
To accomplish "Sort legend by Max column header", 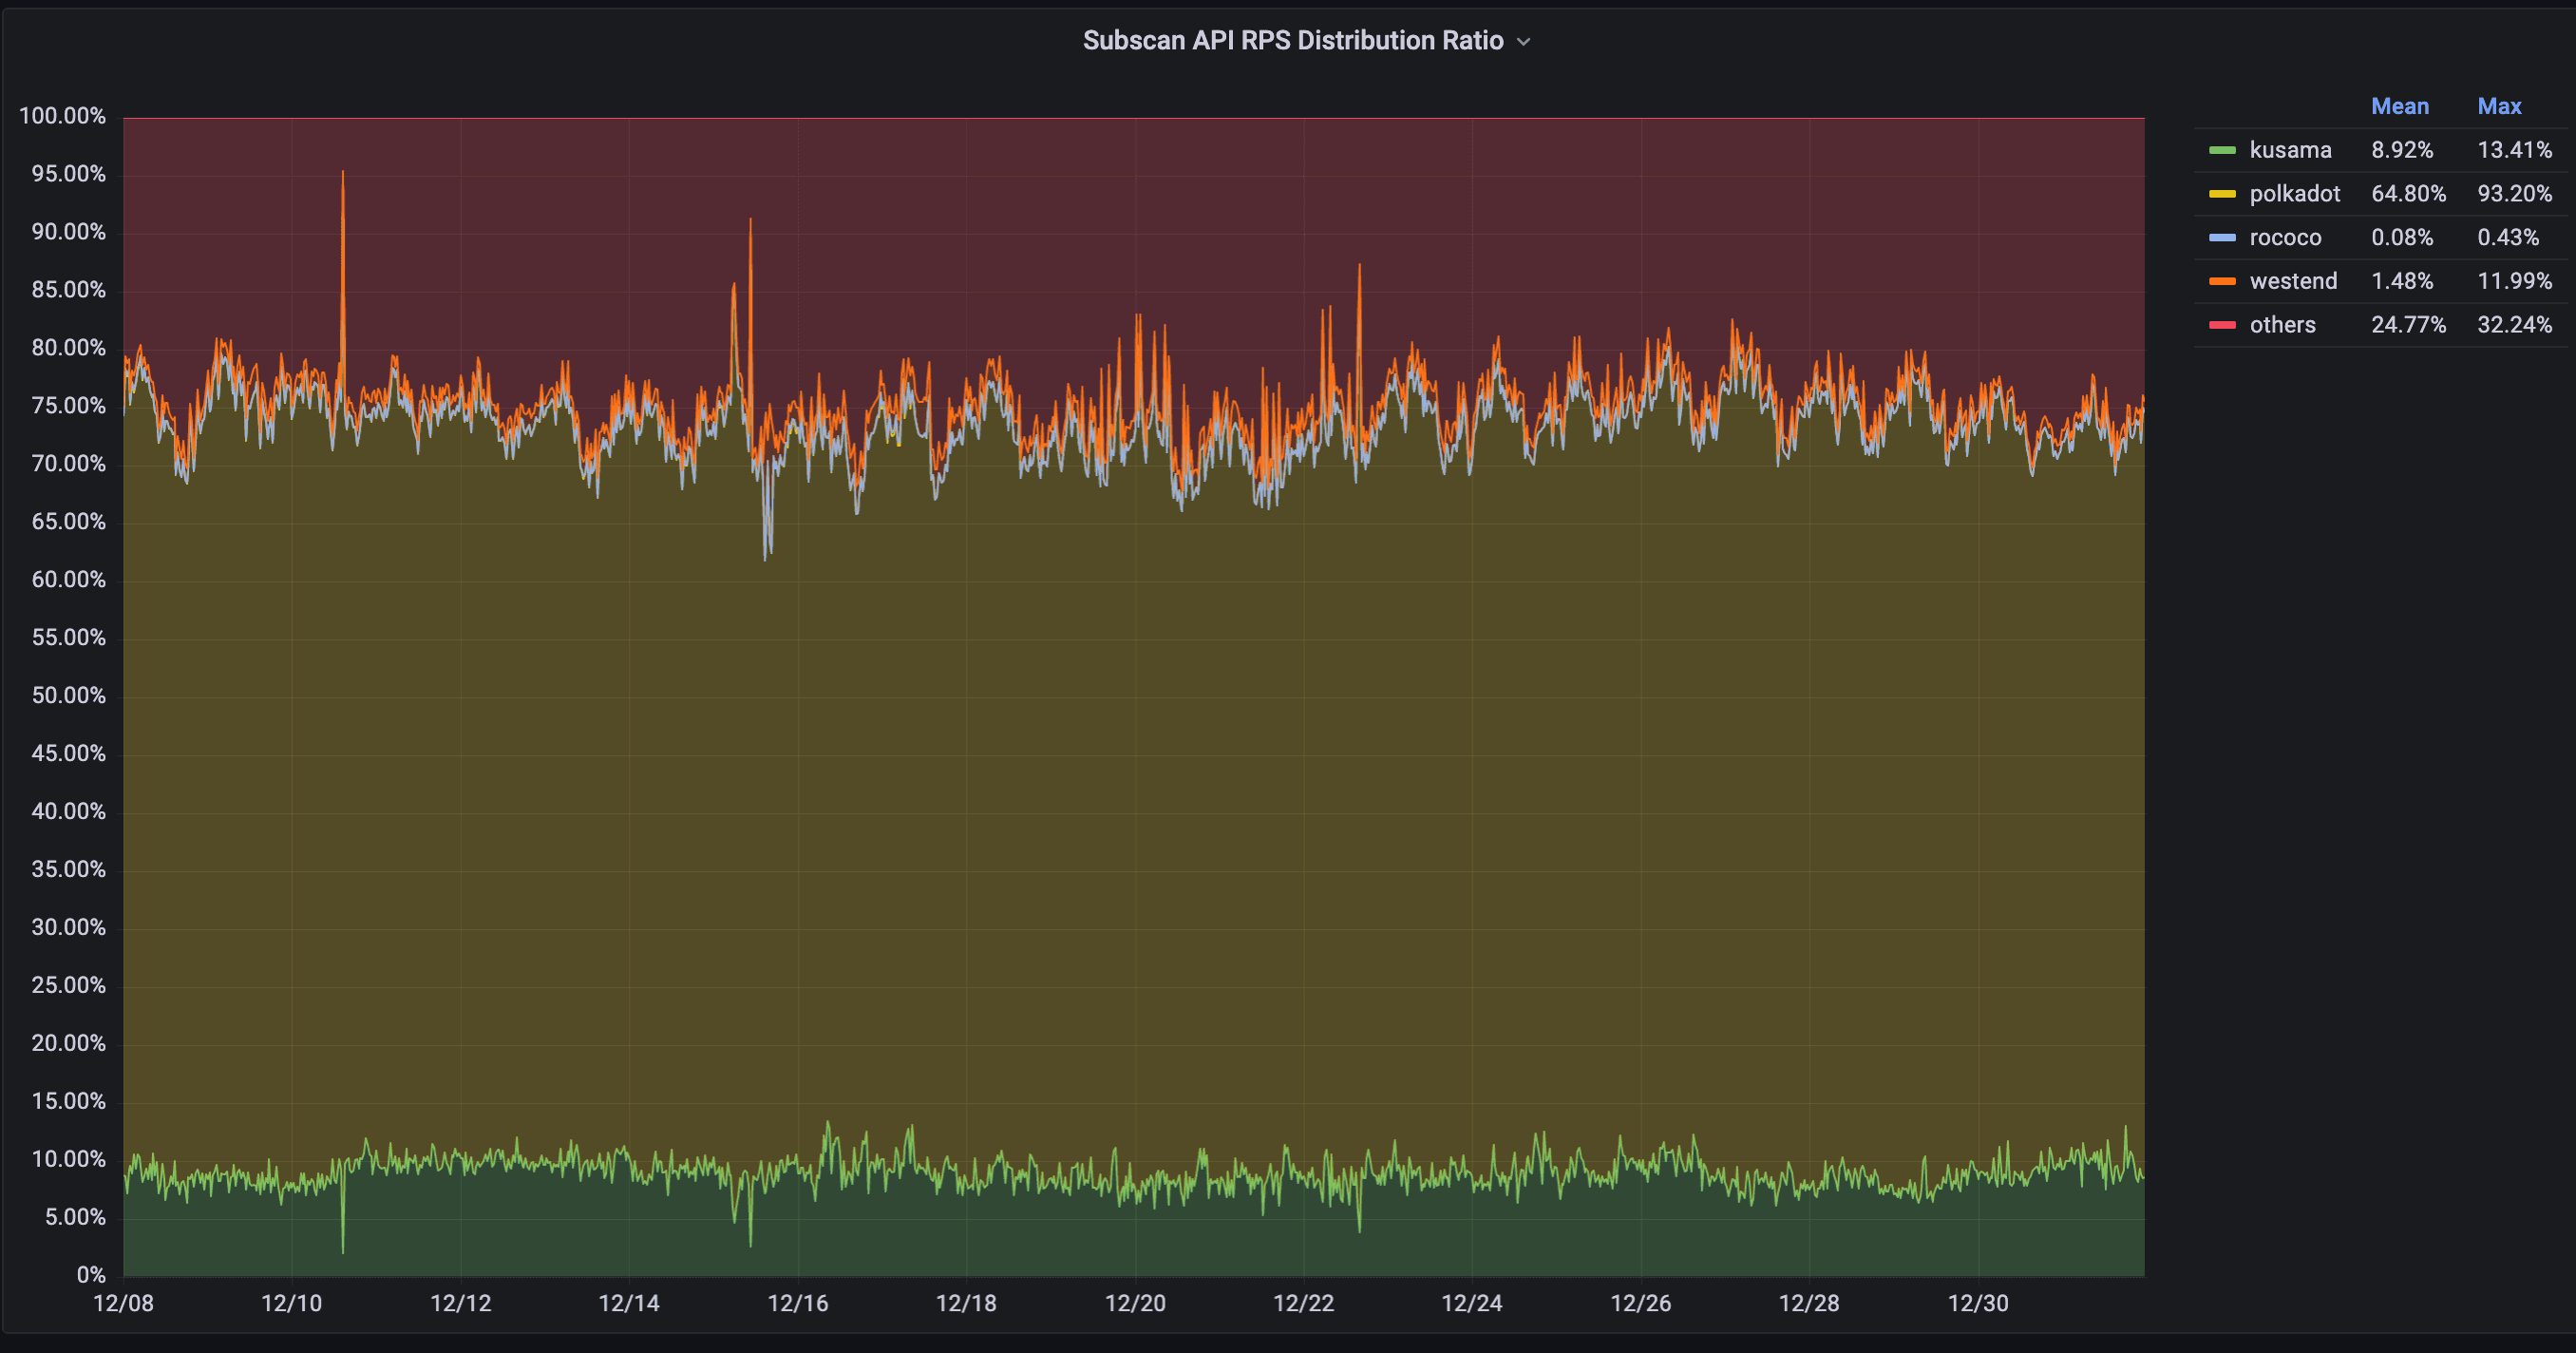I will pyautogui.click(x=2498, y=106).
